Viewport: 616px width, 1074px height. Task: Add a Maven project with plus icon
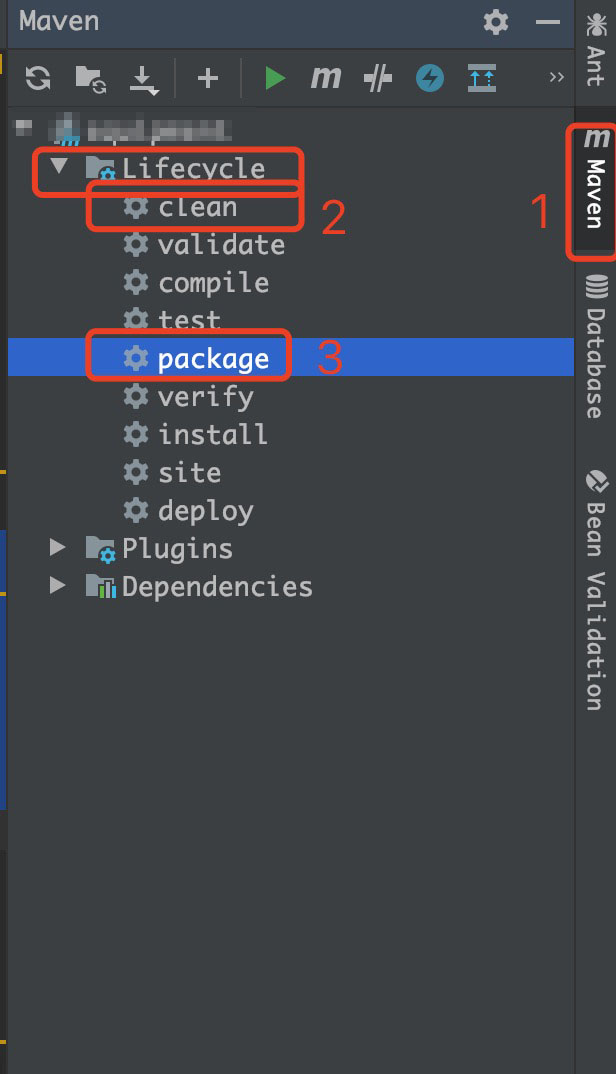pos(207,78)
